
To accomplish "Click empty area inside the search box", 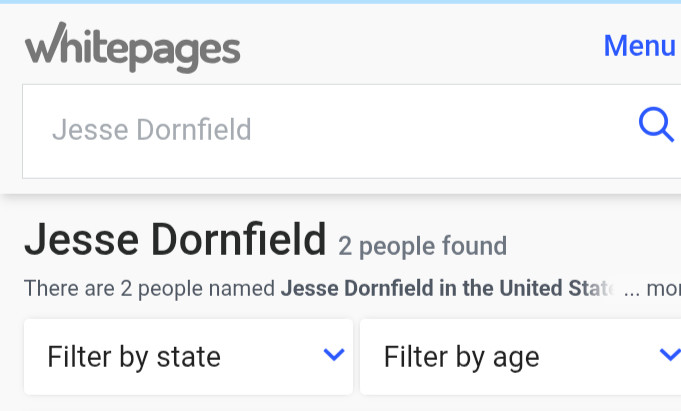I will click(434, 131).
